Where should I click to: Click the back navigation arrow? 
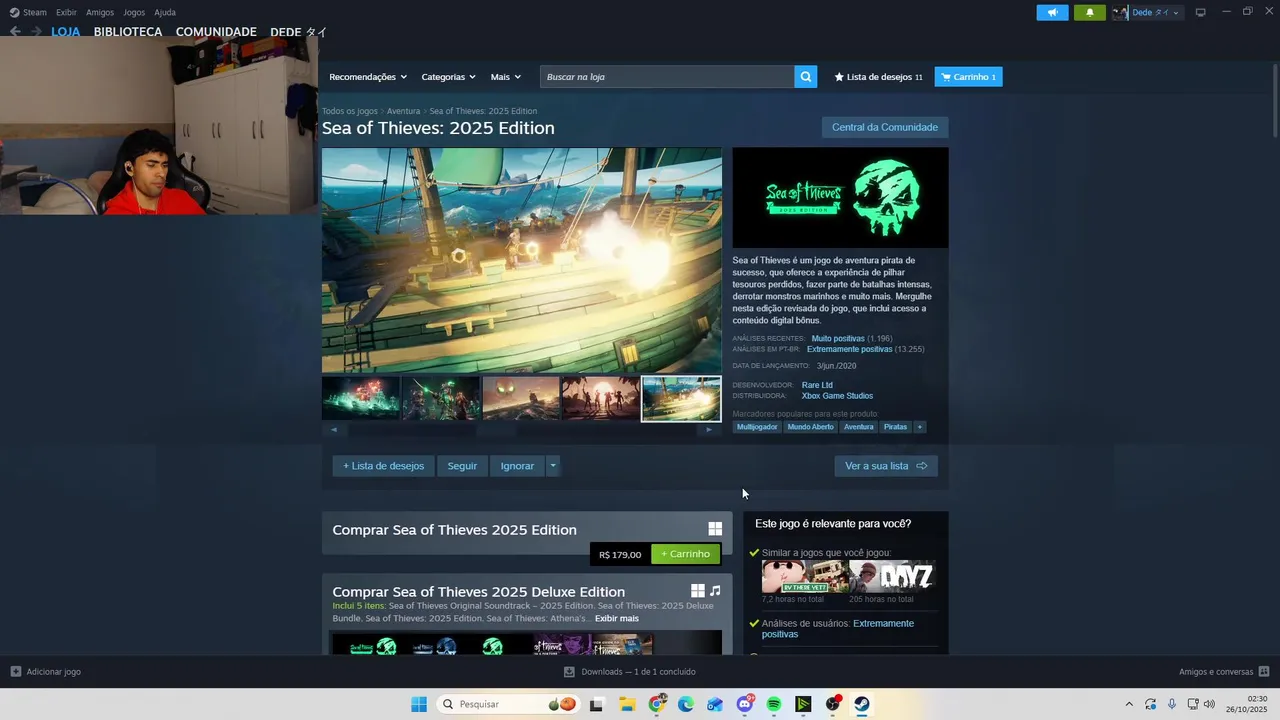(x=15, y=32)
